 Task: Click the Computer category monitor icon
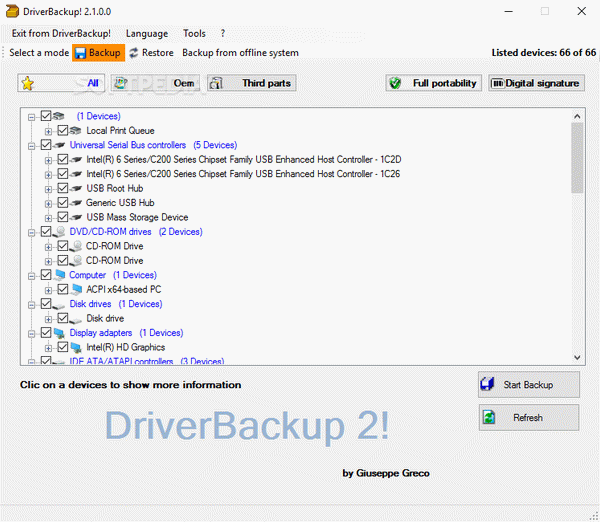click(x=59, y=275)
